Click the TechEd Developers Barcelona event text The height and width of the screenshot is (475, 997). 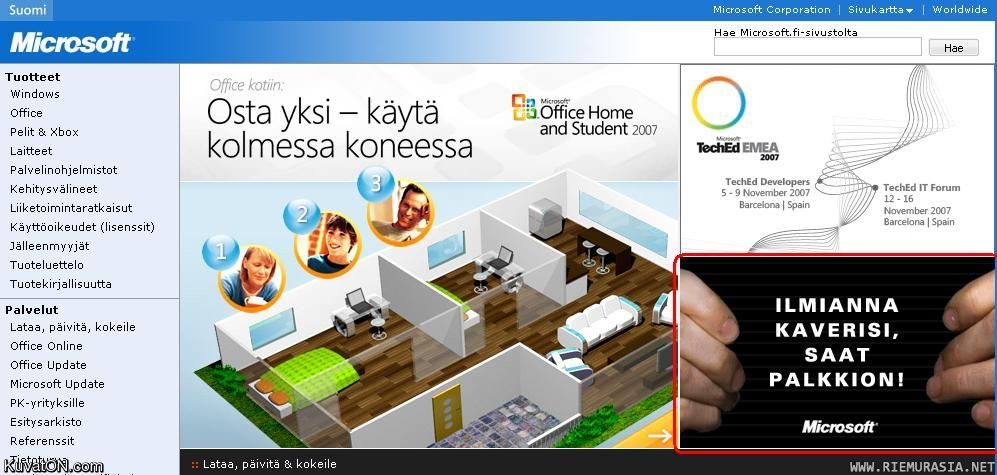click(768, 193)
